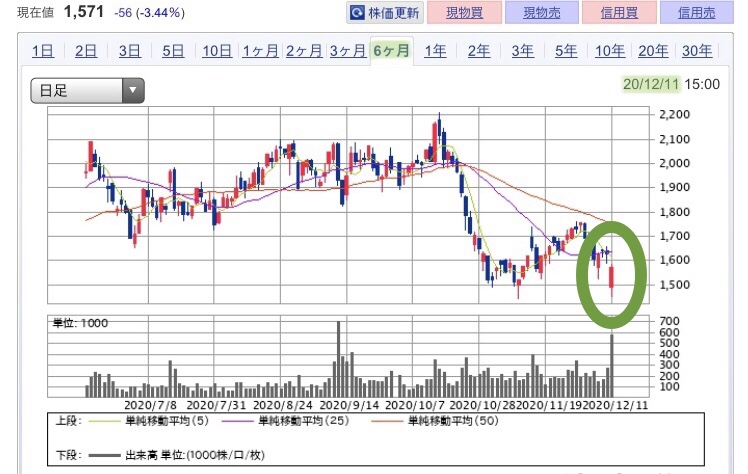Image resolution: width=748 pixels, height=474 pixels.
Task: Switch to the 1年 period tab
Action: pos(436,51)
